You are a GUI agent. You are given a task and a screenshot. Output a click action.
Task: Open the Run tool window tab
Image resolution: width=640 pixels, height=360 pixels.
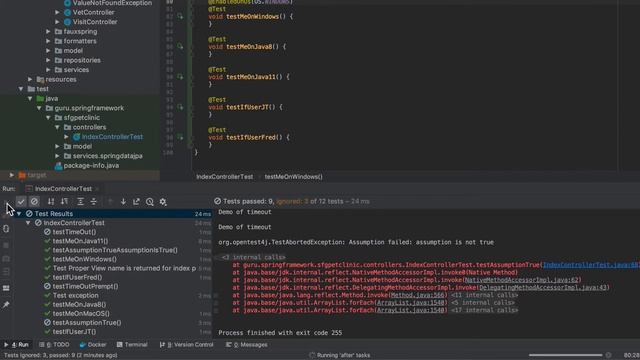pyautogui.click(x=16, y=345)
